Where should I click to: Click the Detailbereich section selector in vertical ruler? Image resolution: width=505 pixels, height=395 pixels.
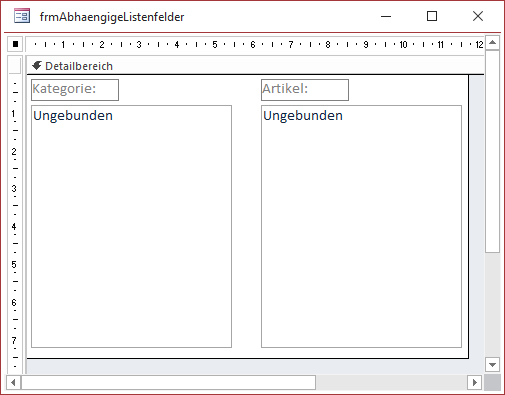point(15,65)
